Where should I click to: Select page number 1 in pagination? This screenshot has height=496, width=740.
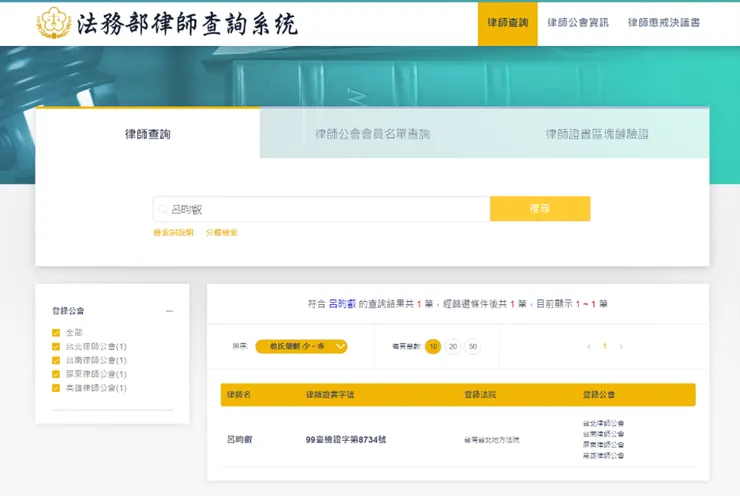coord(605,346)
